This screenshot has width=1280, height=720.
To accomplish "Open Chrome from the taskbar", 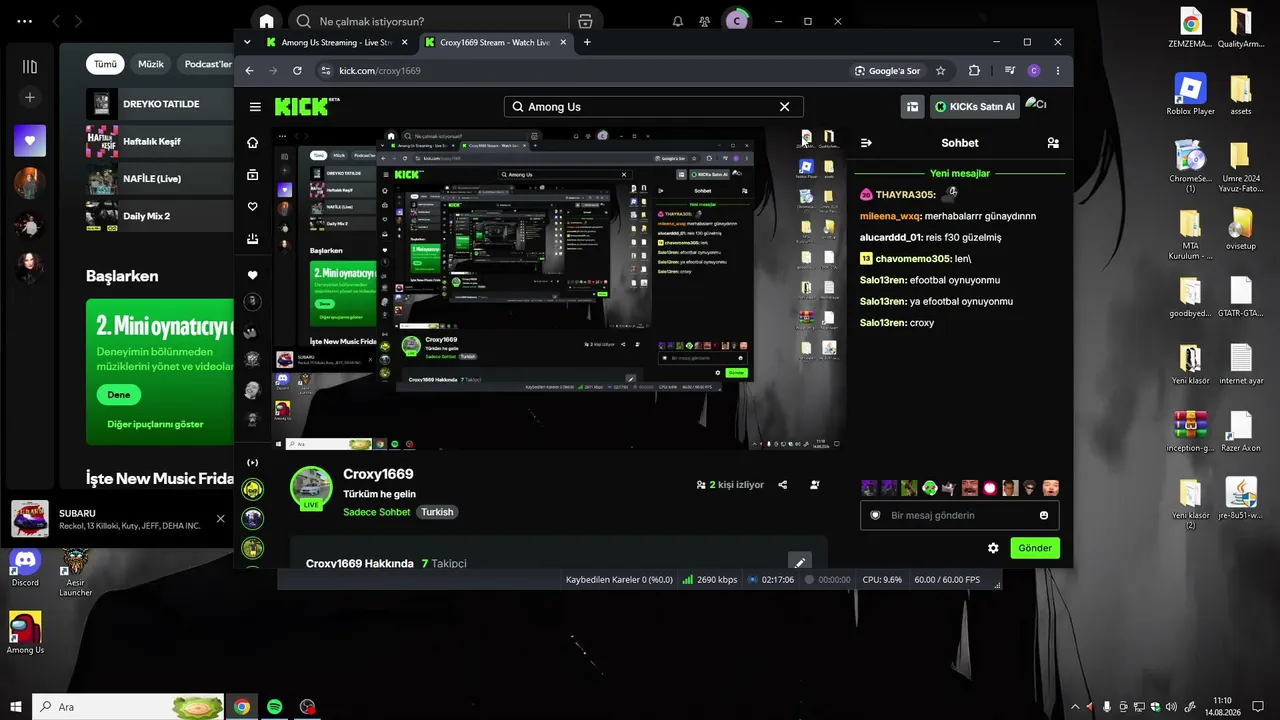I will tap(241, 707).
